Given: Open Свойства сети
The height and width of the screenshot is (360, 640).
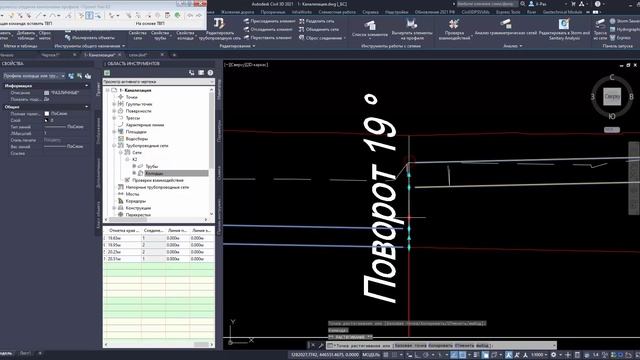Looking at the screenshot, I should pyautogui.click(x=138, y=35).
